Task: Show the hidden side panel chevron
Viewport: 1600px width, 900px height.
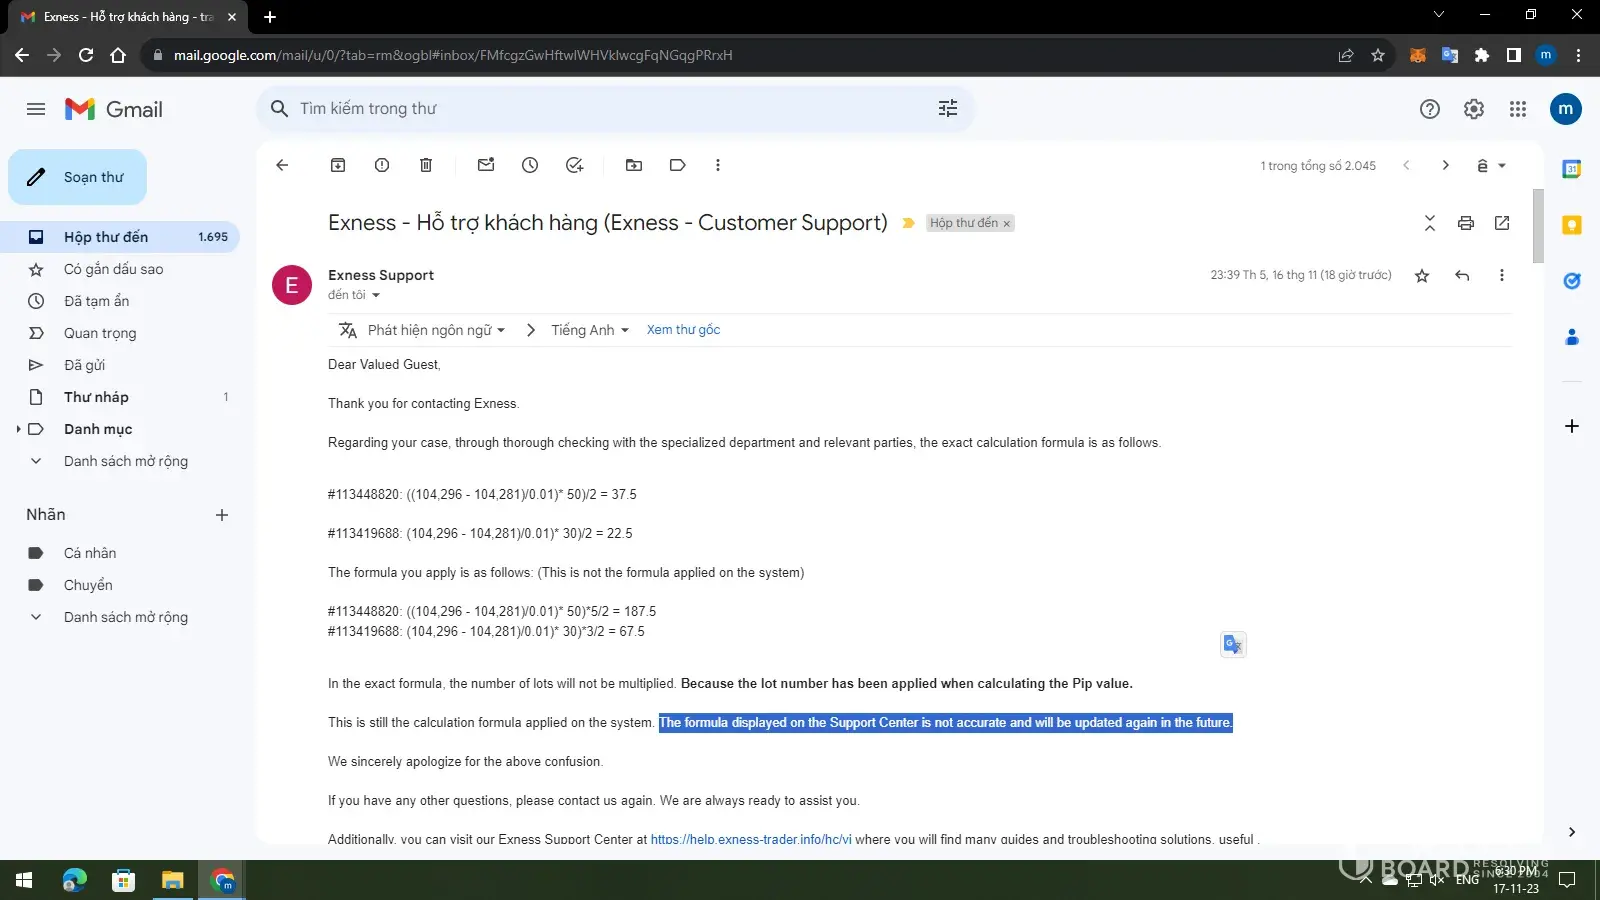Action: pos(1572,832)
